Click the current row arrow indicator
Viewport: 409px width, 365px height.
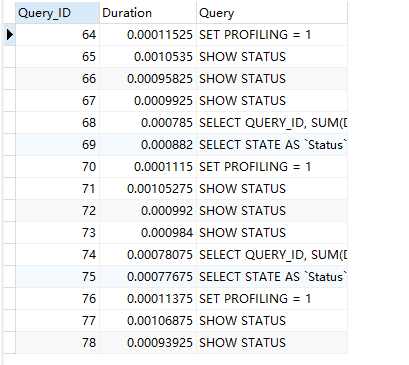tap(10, 35)
